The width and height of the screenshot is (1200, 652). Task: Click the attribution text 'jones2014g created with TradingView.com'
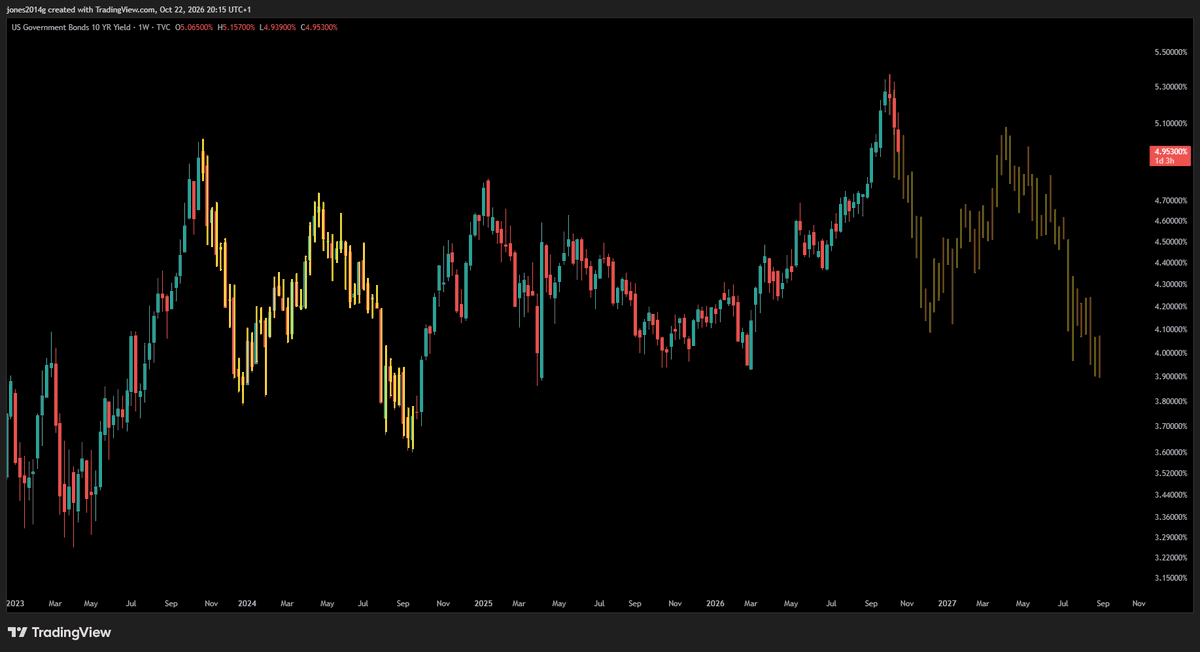click(79, 9)
